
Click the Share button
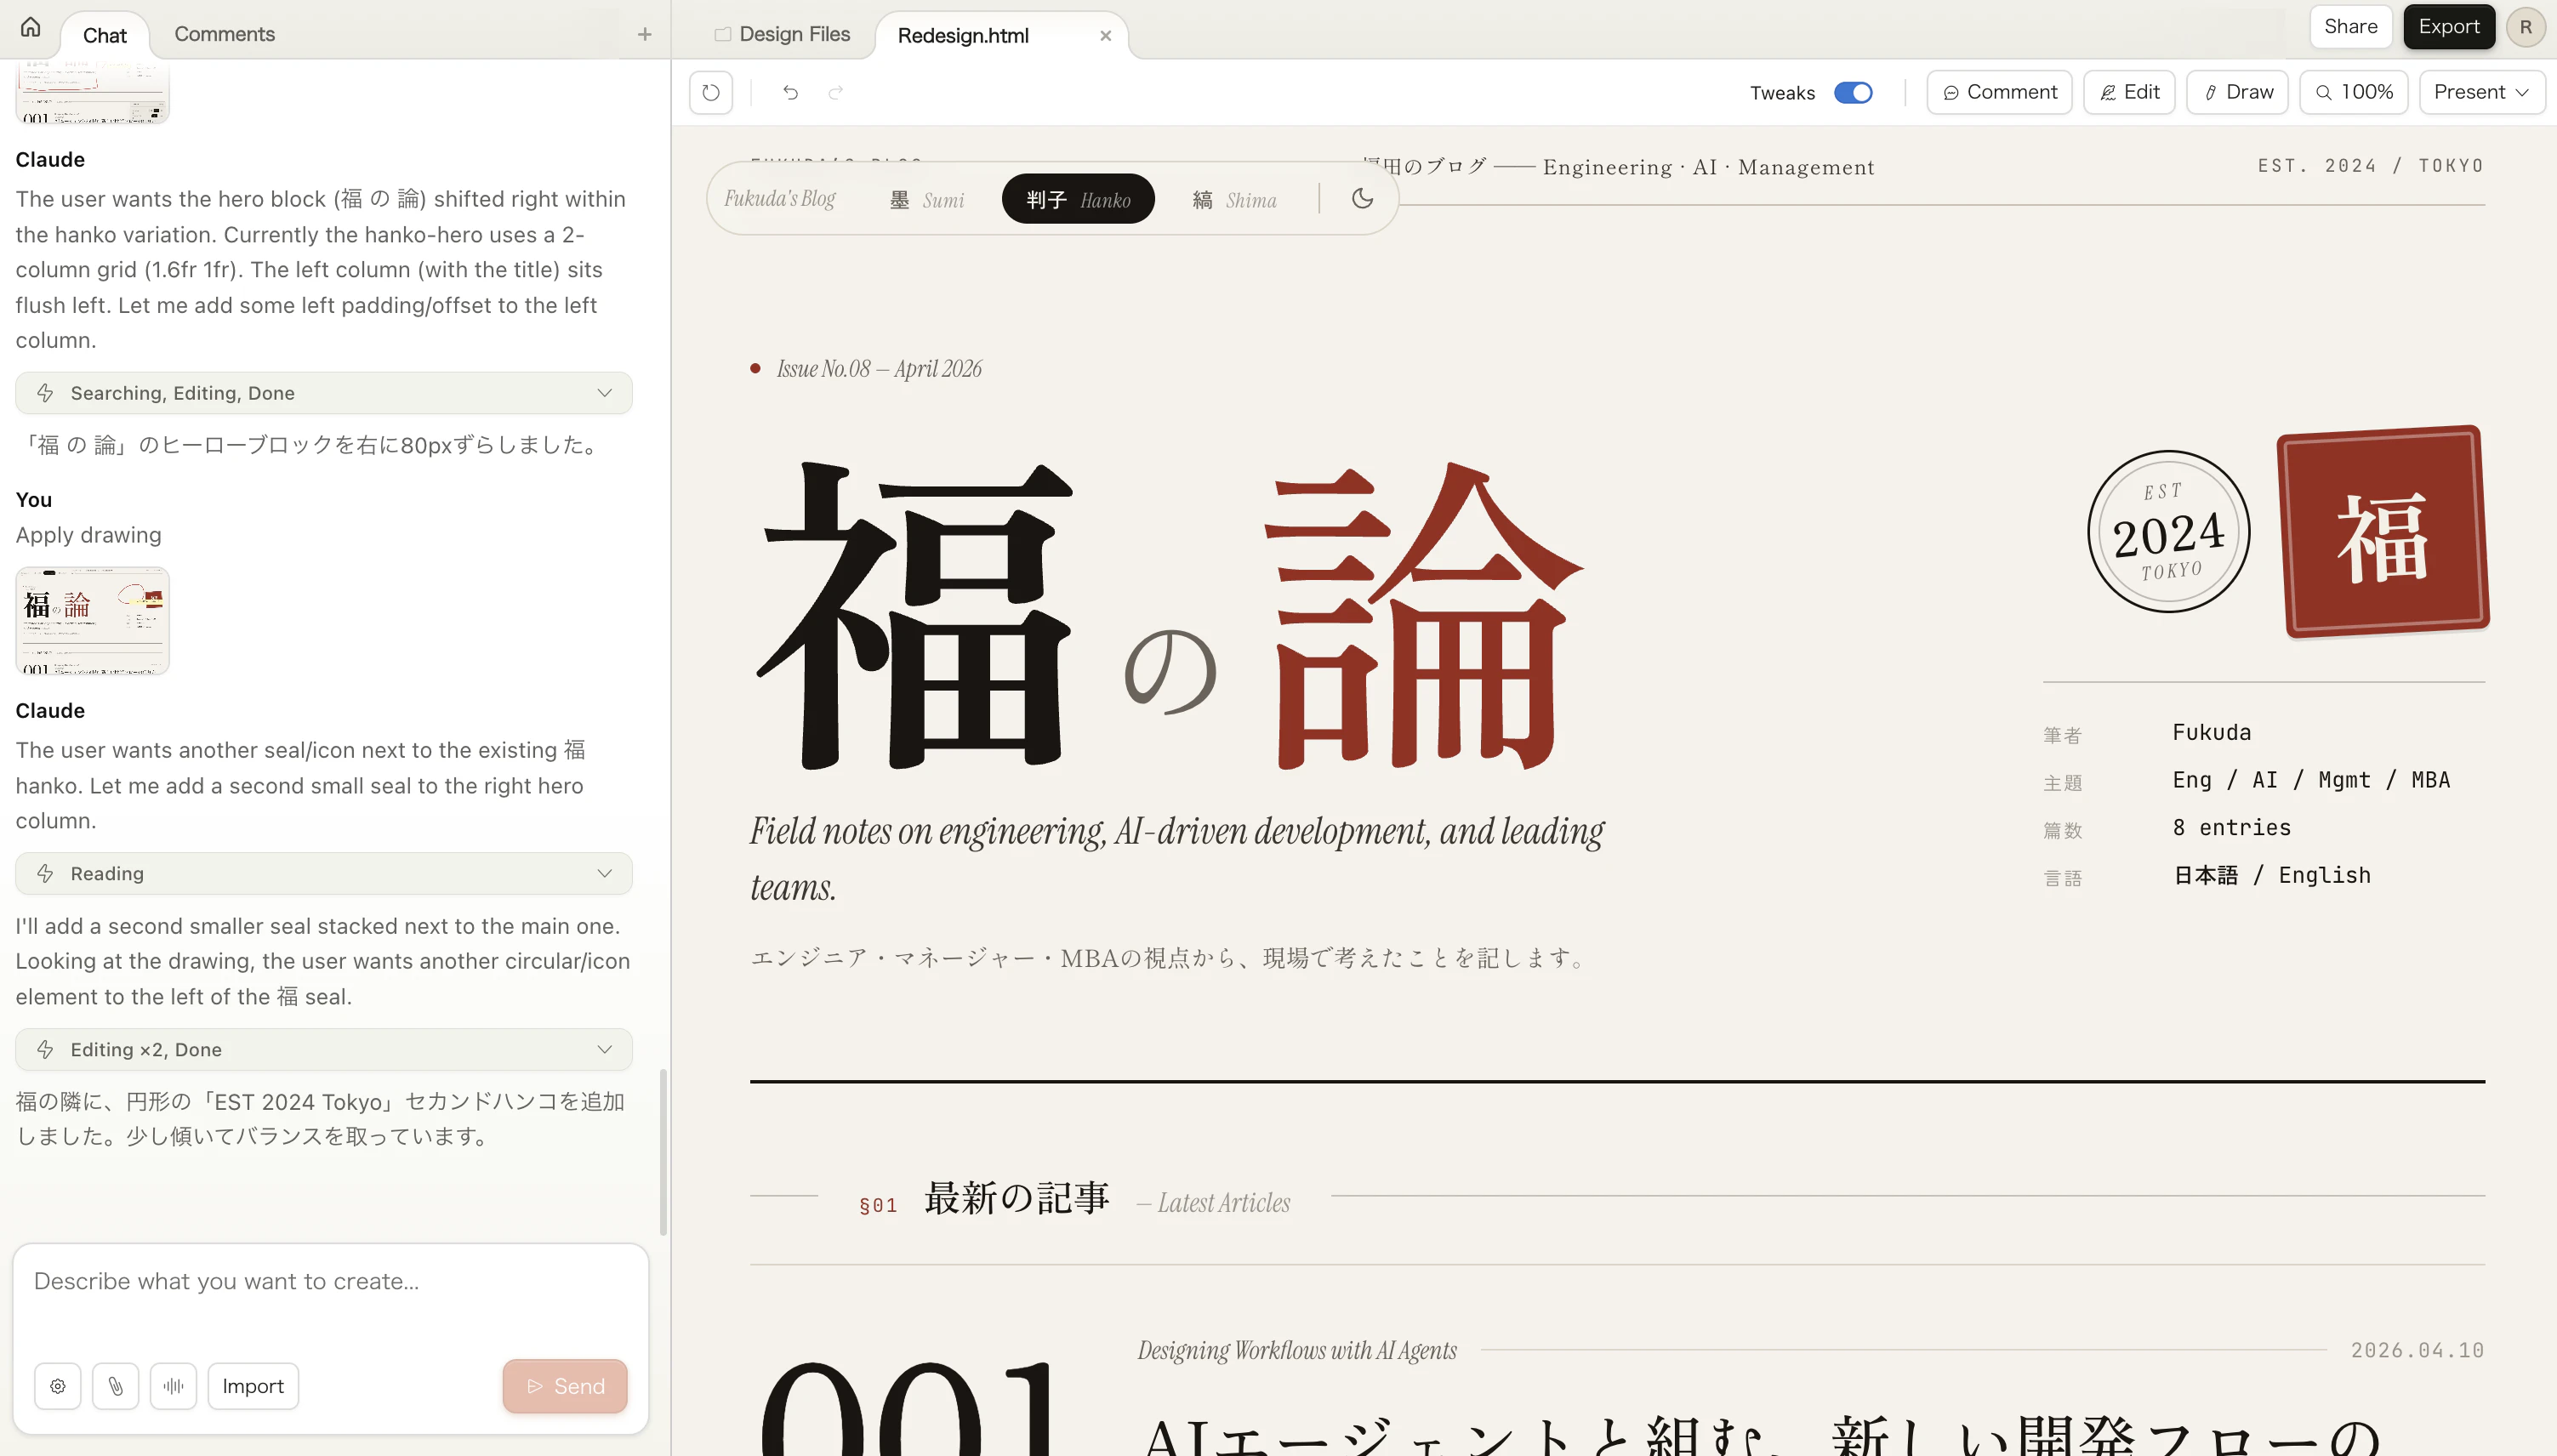tap(2350, 27)
